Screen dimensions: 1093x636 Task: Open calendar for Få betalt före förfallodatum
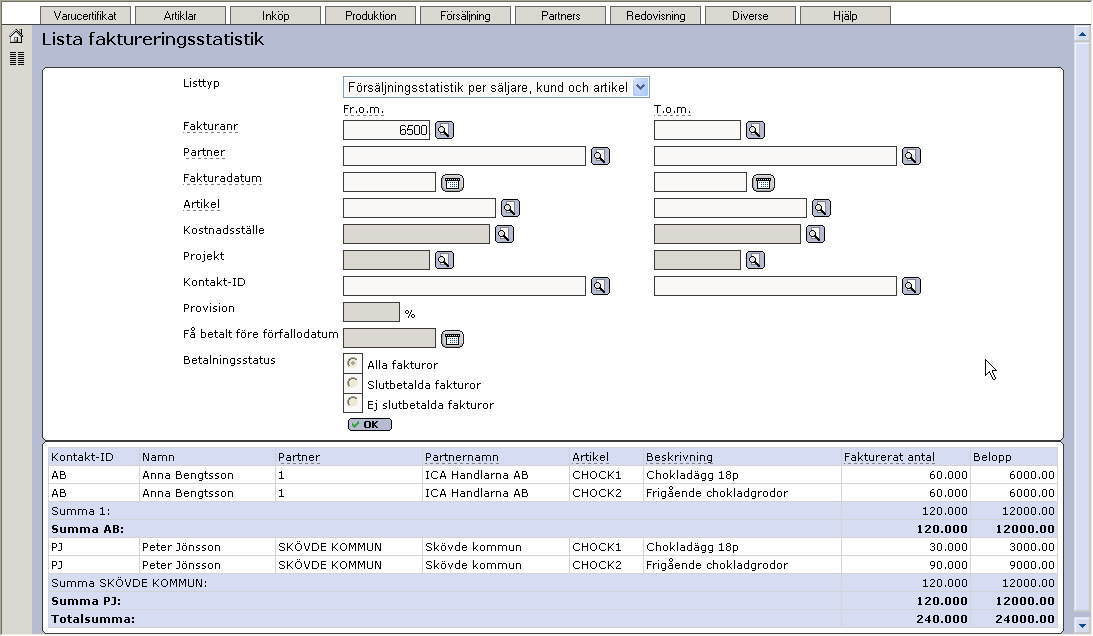tap(452, 339)
